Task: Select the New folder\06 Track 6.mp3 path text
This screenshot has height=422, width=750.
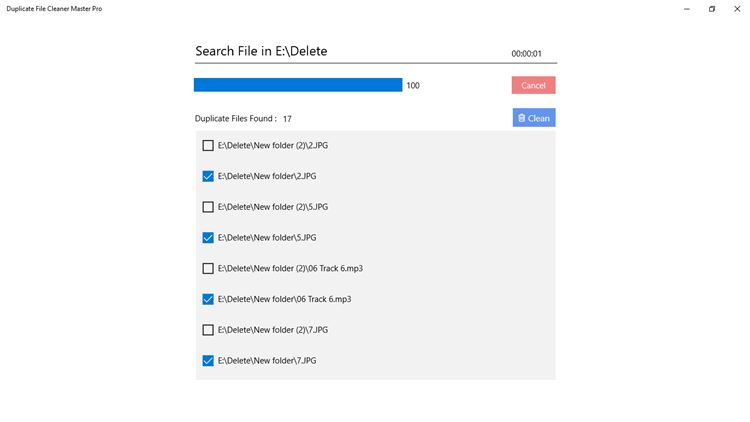Action: [x=284, y=299]
